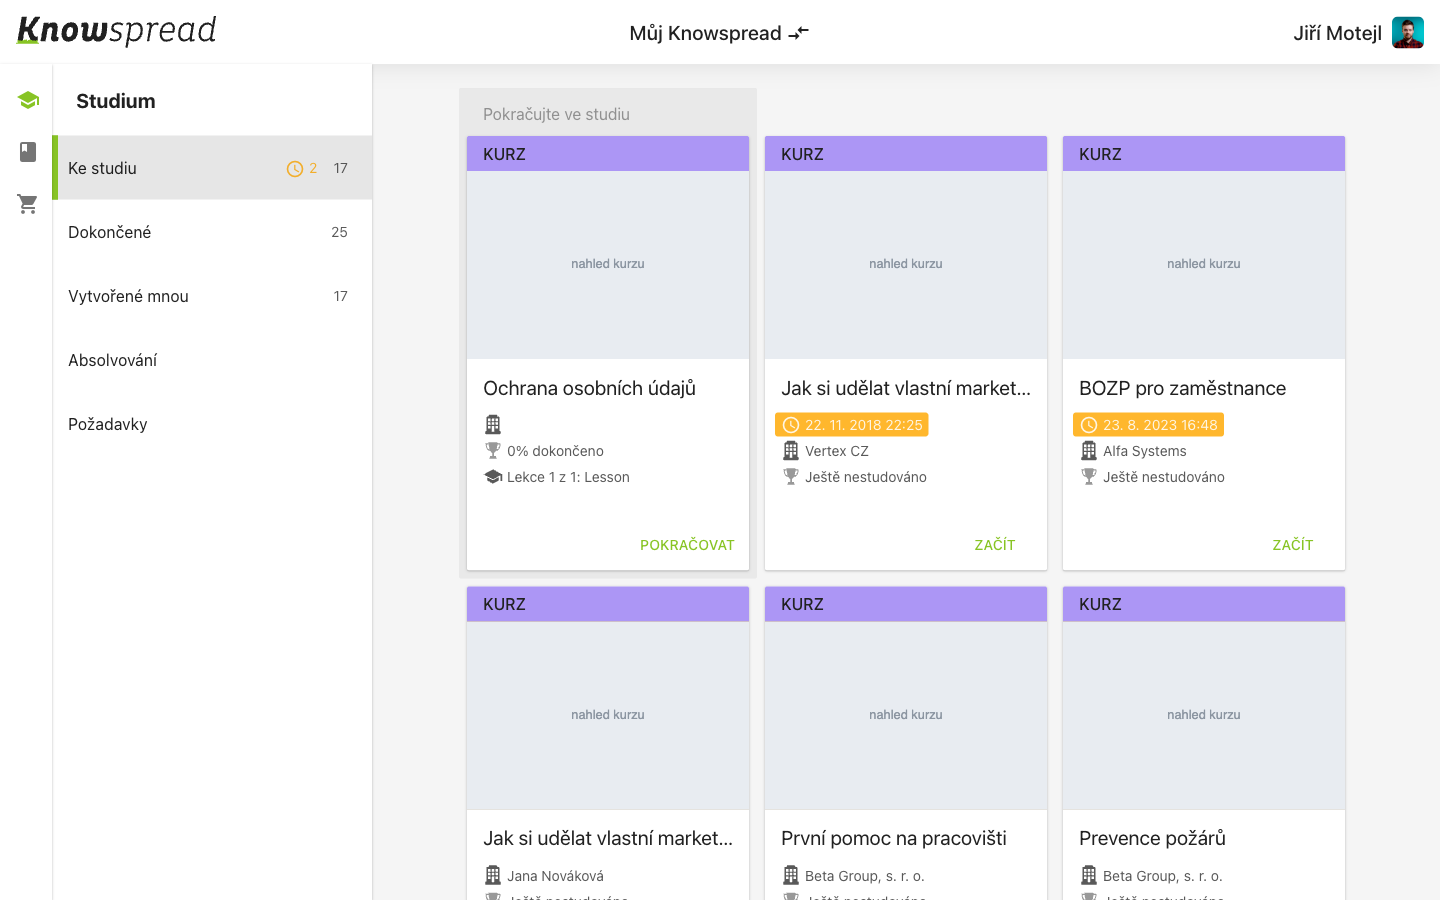Click the graduation cap icon beside Lekce 1 z 1
1440x900 pixels.
click(493, 477)
